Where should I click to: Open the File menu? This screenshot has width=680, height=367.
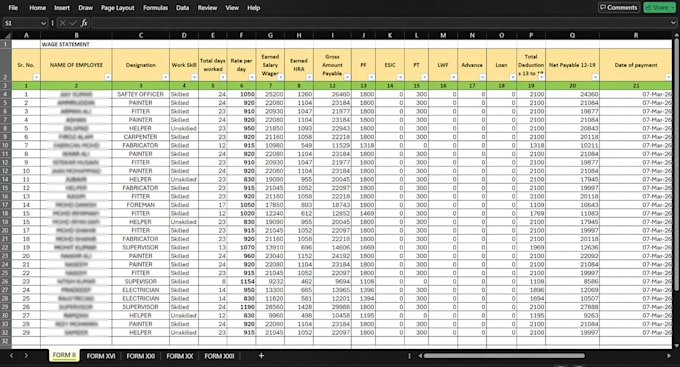click(13, 8)
